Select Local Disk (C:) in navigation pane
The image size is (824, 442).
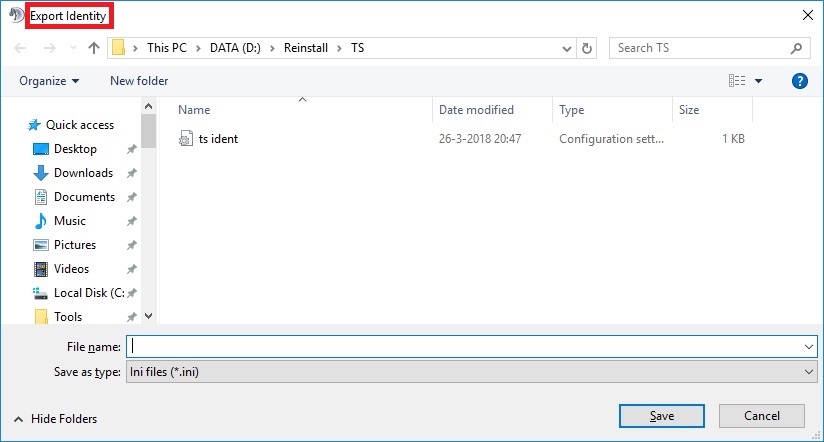point(88,293)
